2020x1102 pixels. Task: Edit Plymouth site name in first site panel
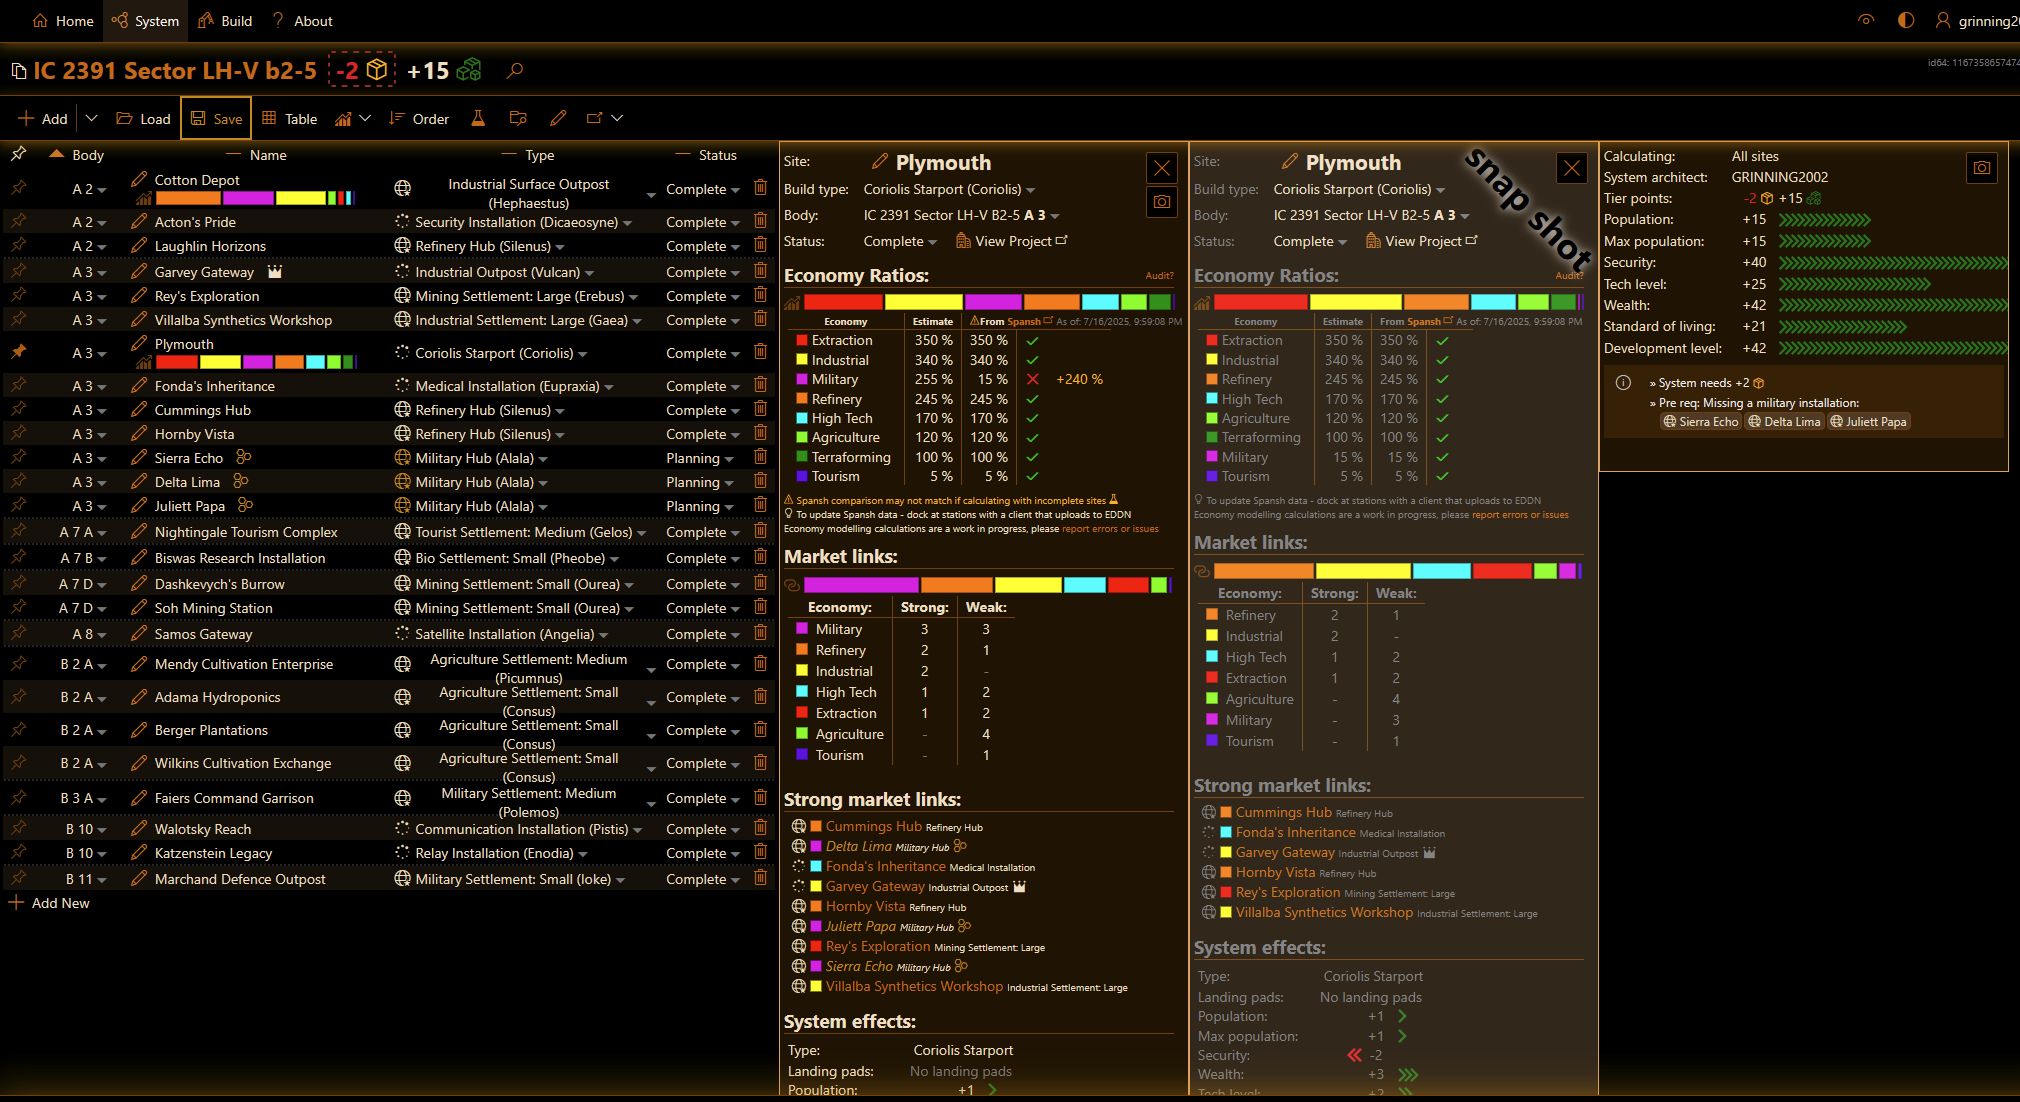coord(880,162)
